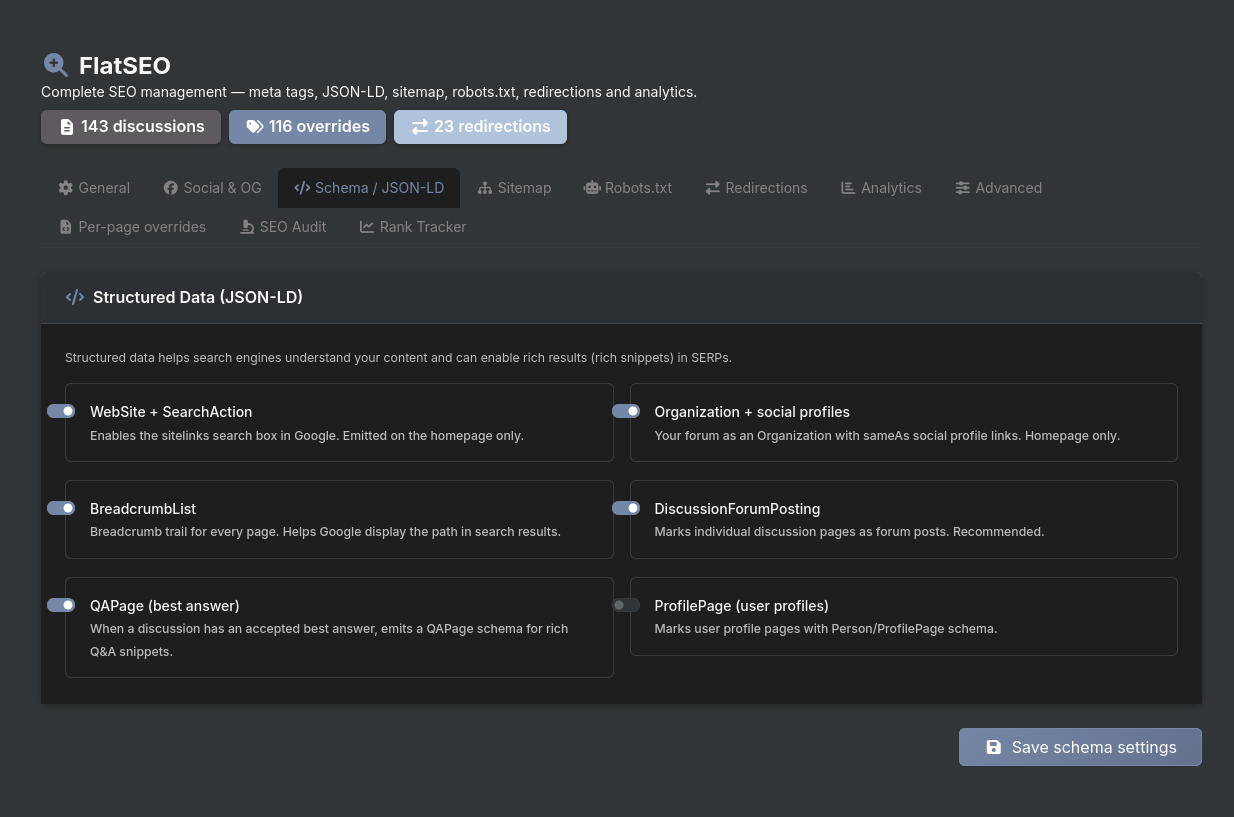Click the floppy disk icon on Save button
Screen dimensions: 1234x817
coord(993,747)
